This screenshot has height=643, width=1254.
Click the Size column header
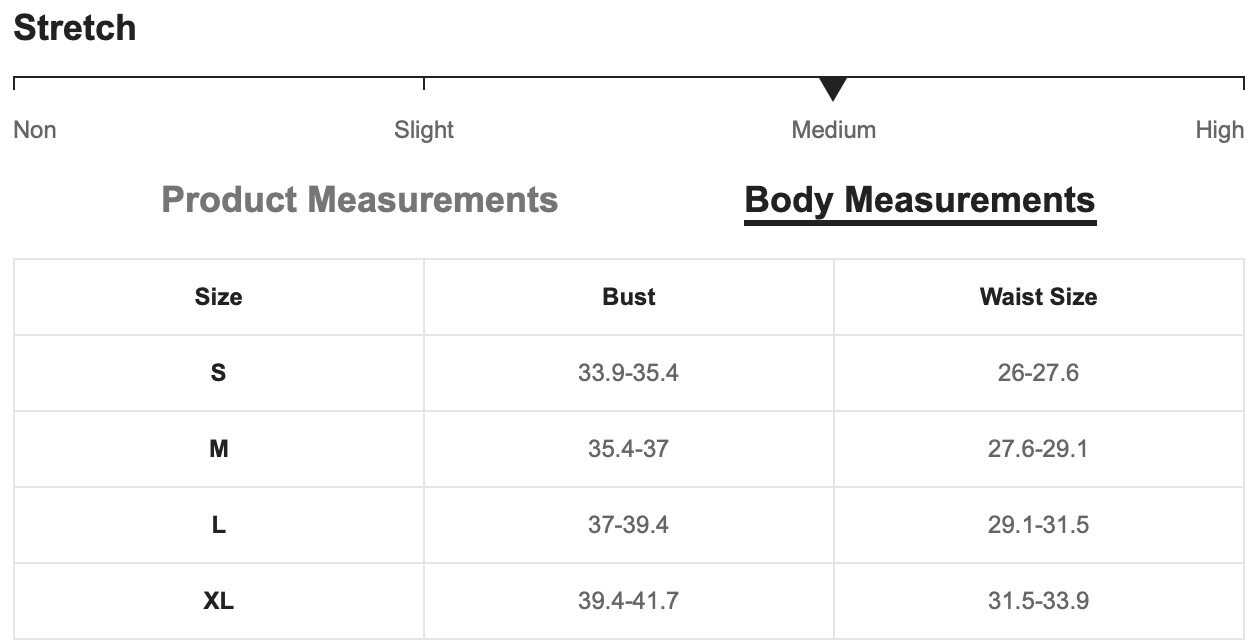218,297
